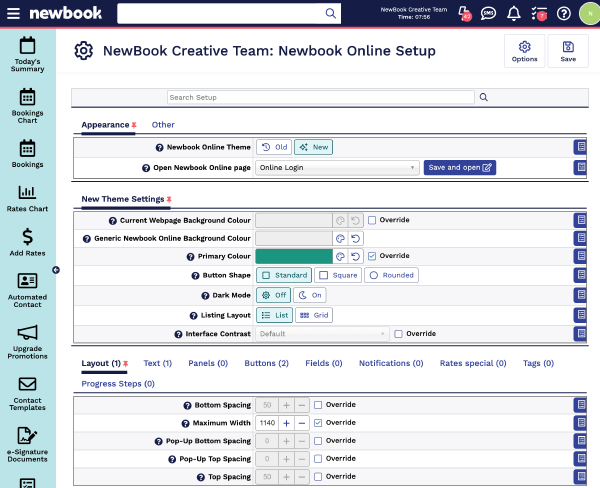
Task: Go to Bookings Chart
Action: 28,106
